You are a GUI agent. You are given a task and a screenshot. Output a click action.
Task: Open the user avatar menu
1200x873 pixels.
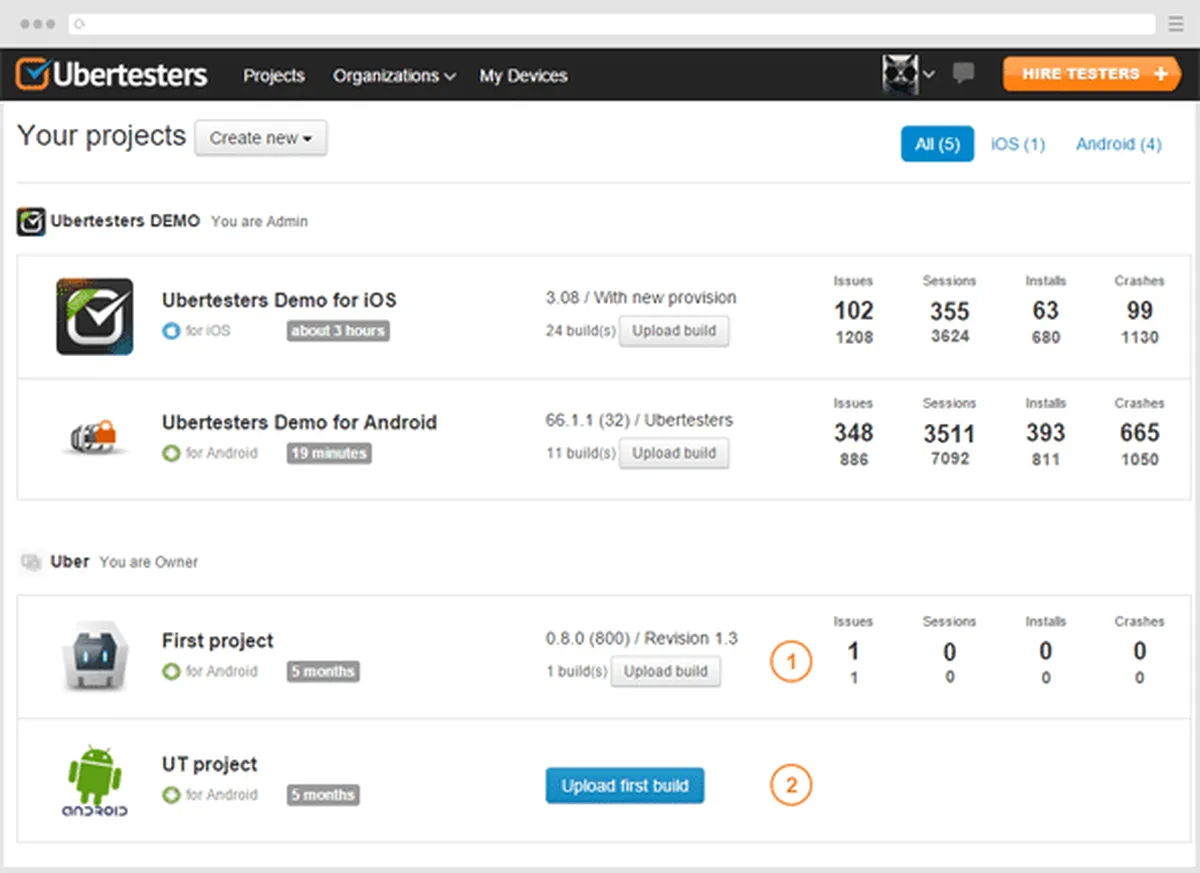pyautogui.click(x=908, y=74)
